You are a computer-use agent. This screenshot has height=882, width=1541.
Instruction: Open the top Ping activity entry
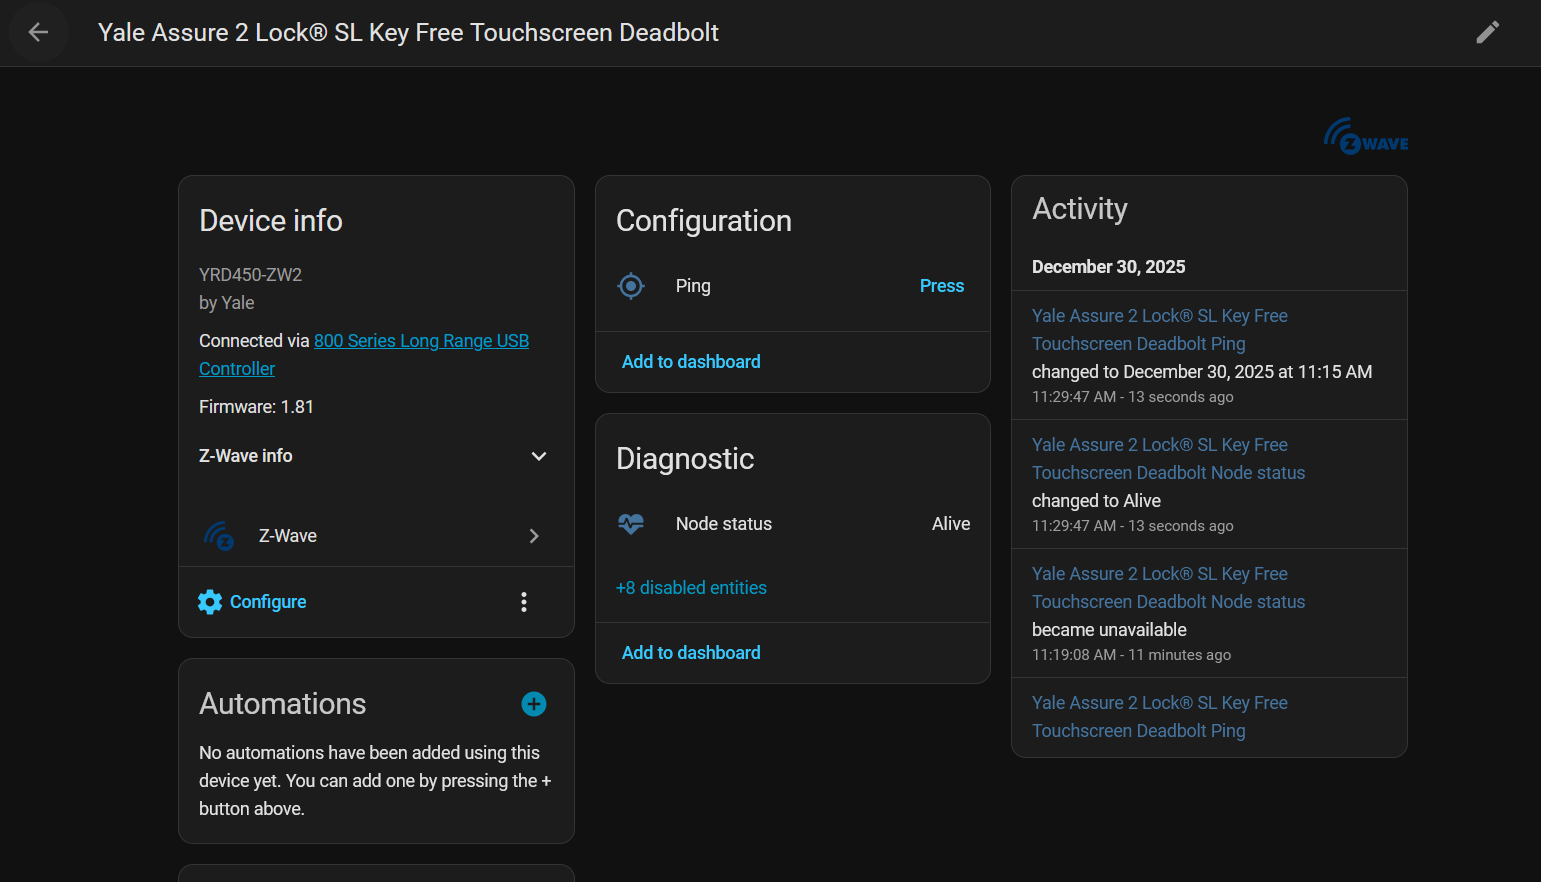(1158, 330)
